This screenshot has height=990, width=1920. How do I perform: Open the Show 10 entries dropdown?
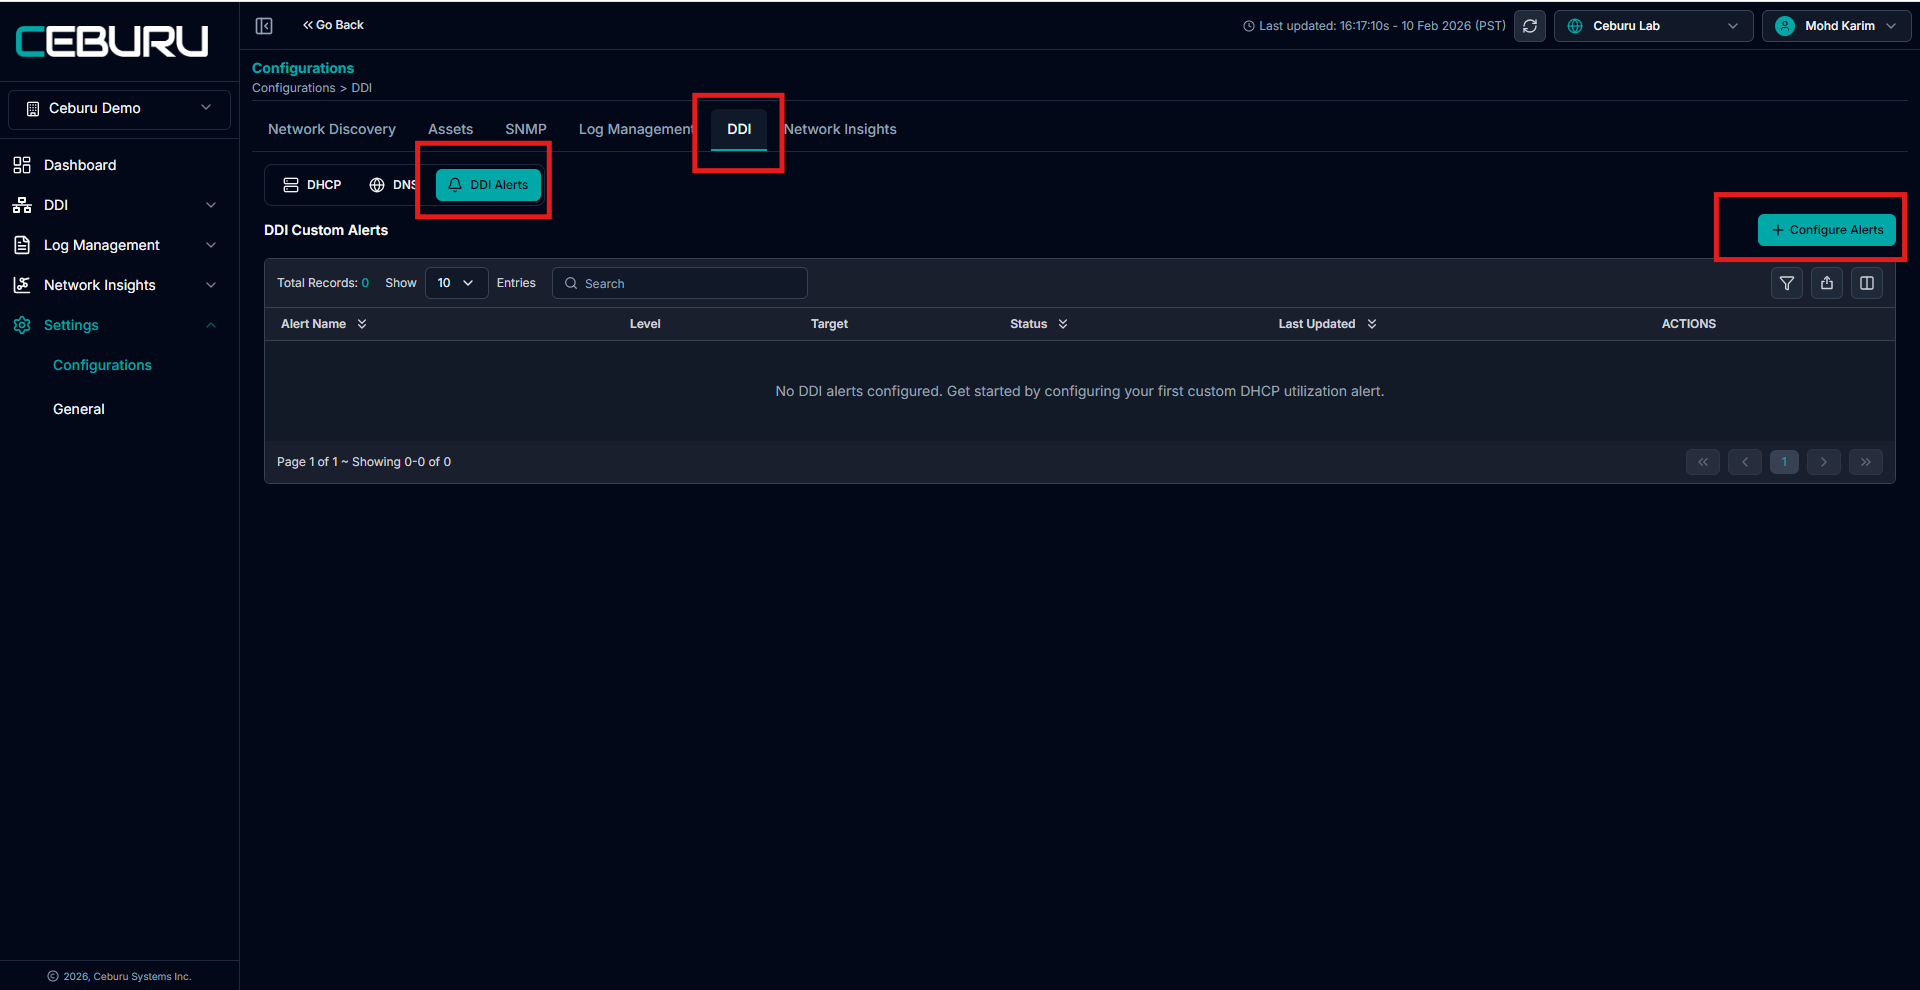pos(457,283)
